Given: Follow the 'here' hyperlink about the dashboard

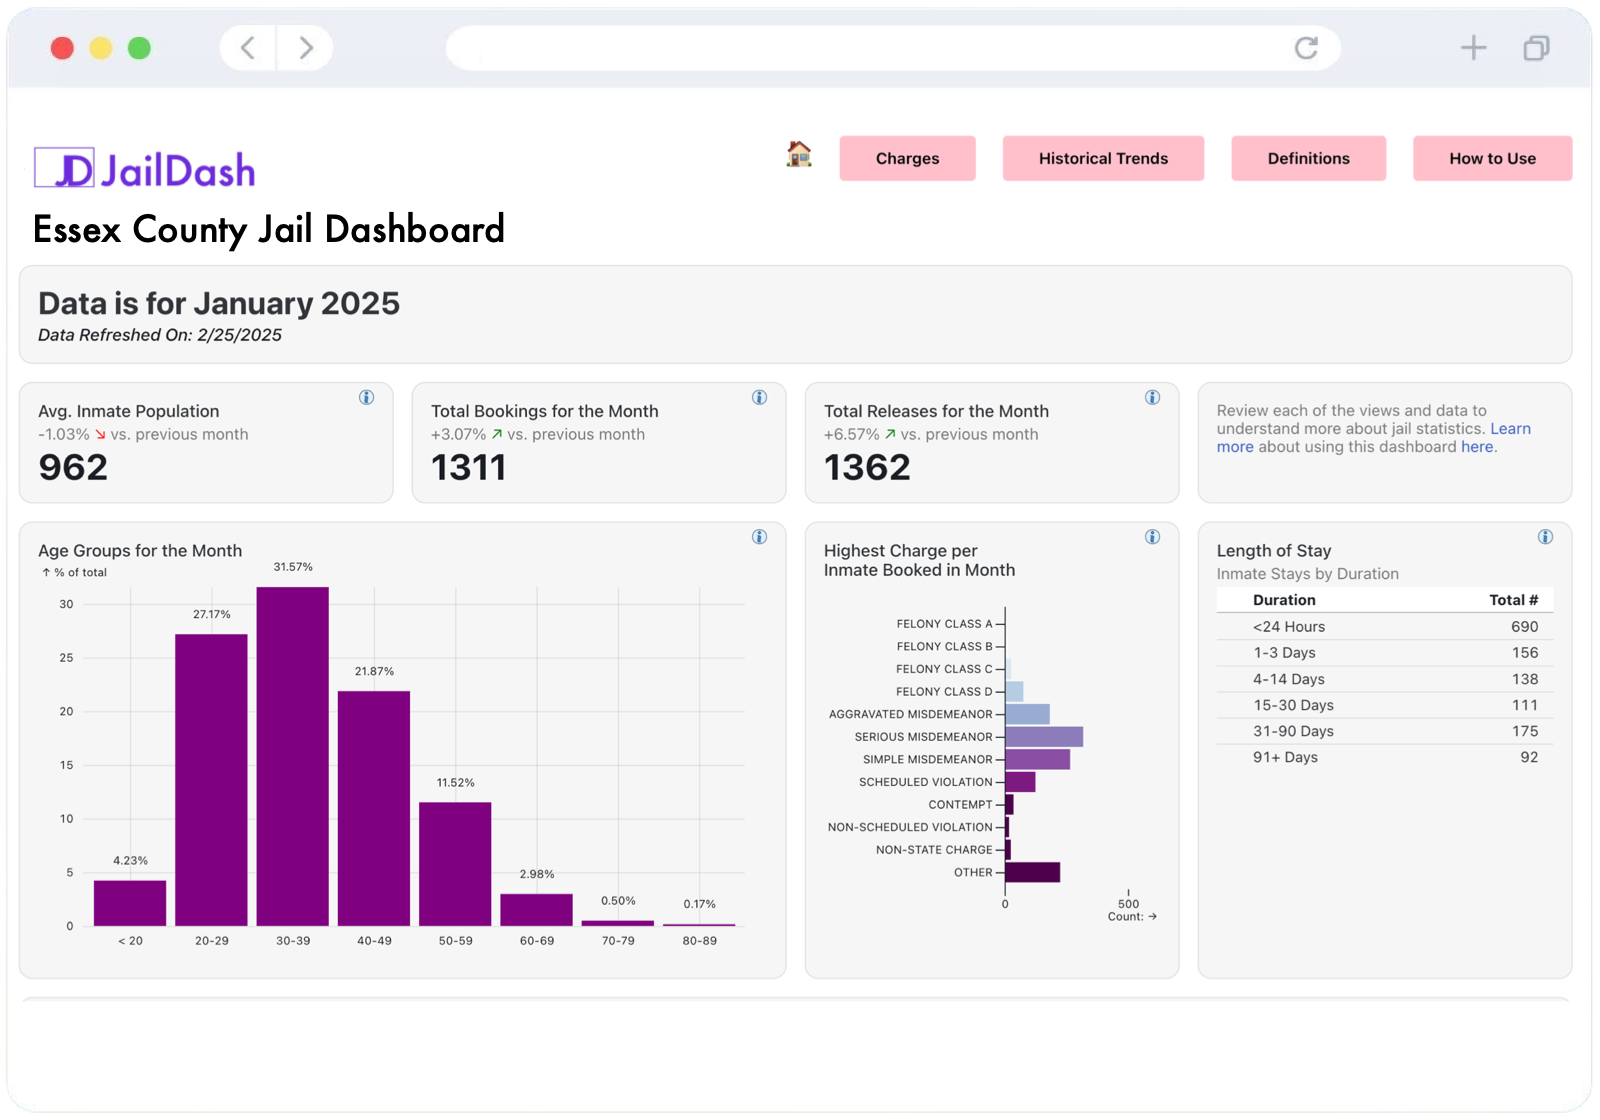Looking at the screenshot, I should 1478,447.
